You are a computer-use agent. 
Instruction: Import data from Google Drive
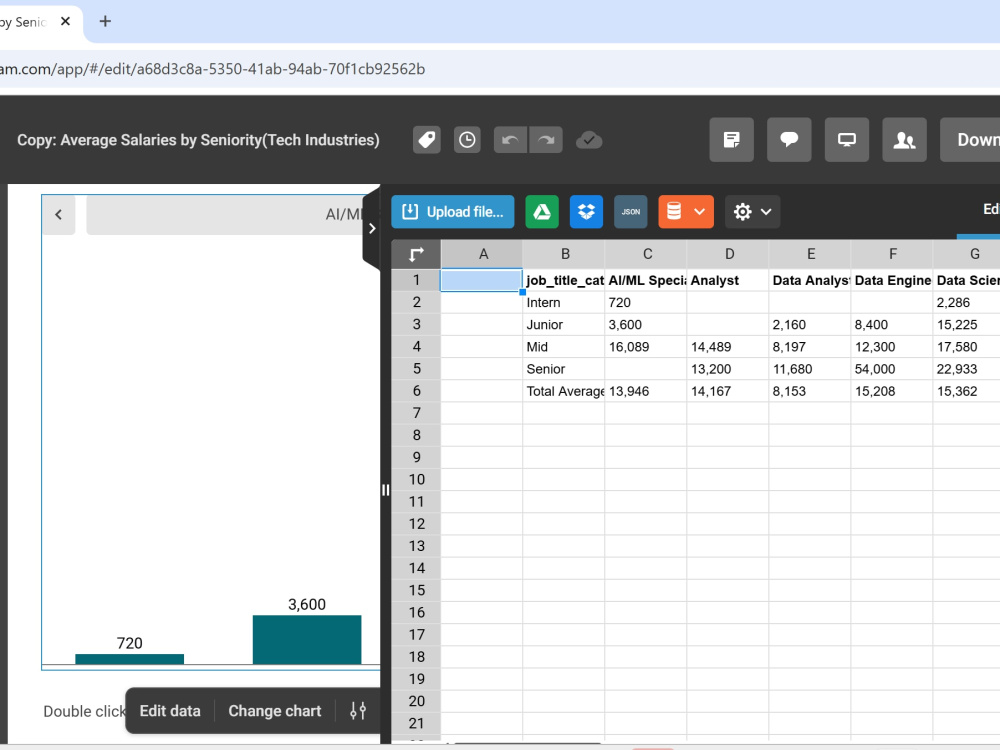542,212
